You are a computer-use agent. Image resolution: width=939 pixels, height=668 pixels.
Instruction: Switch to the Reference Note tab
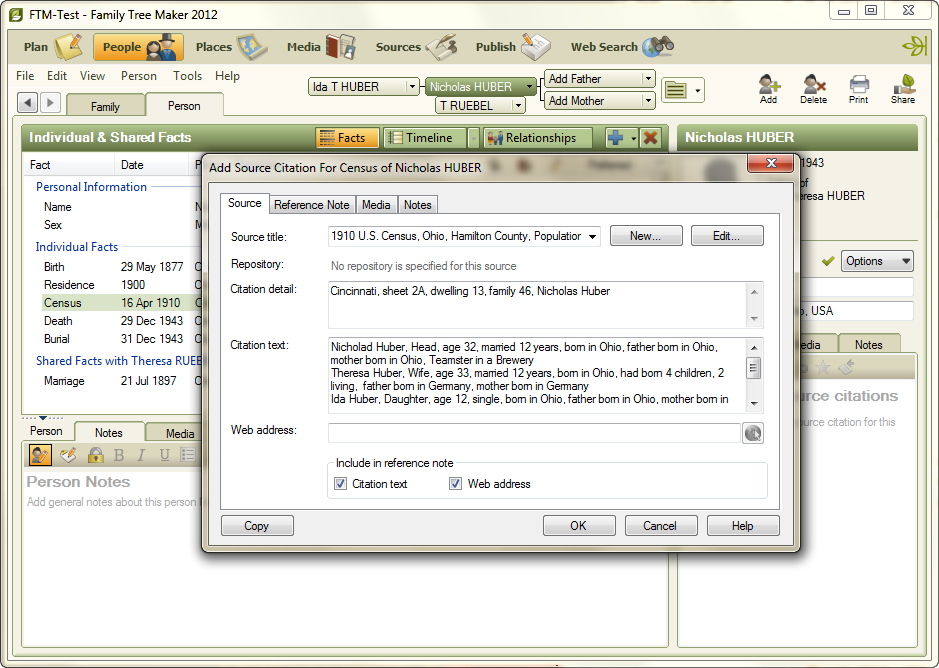point(311,204)
